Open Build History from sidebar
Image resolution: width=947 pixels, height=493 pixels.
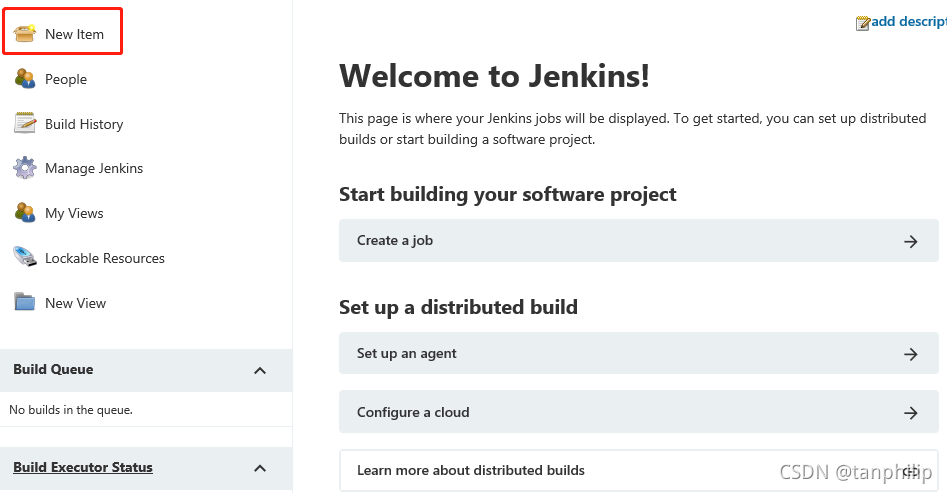tap(84, 124)
